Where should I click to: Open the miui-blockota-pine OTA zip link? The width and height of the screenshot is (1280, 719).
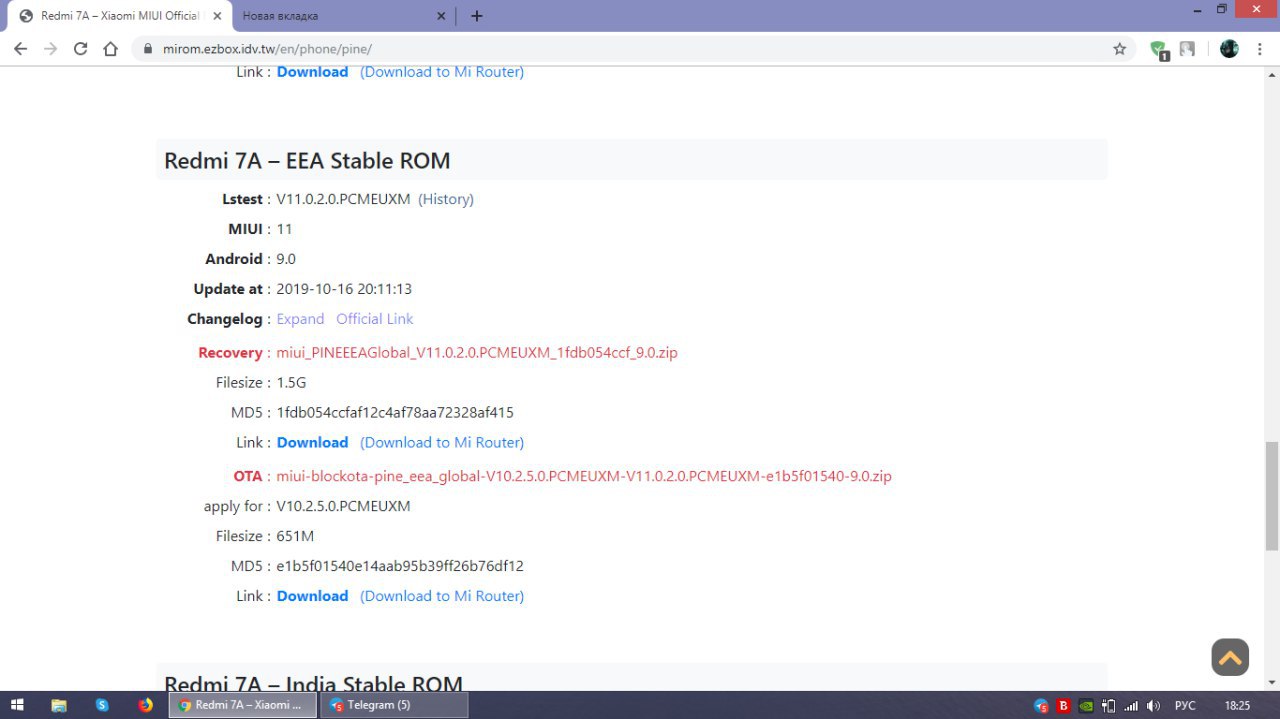click(584, 476)
